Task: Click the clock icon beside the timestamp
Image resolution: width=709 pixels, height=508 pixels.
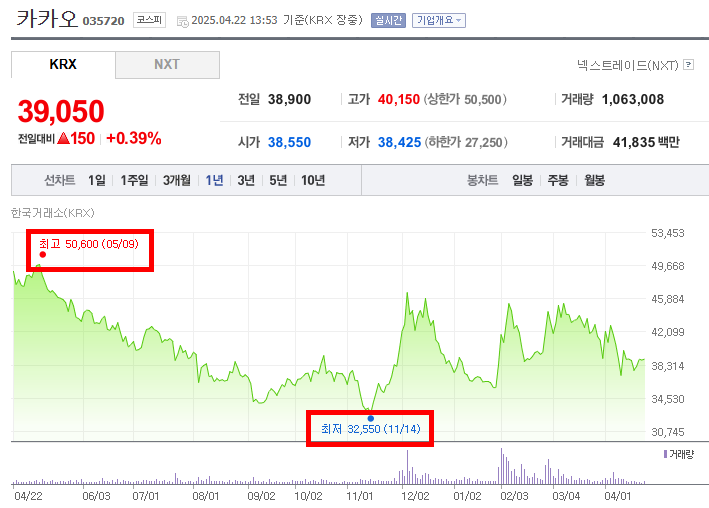Action: (x=182, y=21)
